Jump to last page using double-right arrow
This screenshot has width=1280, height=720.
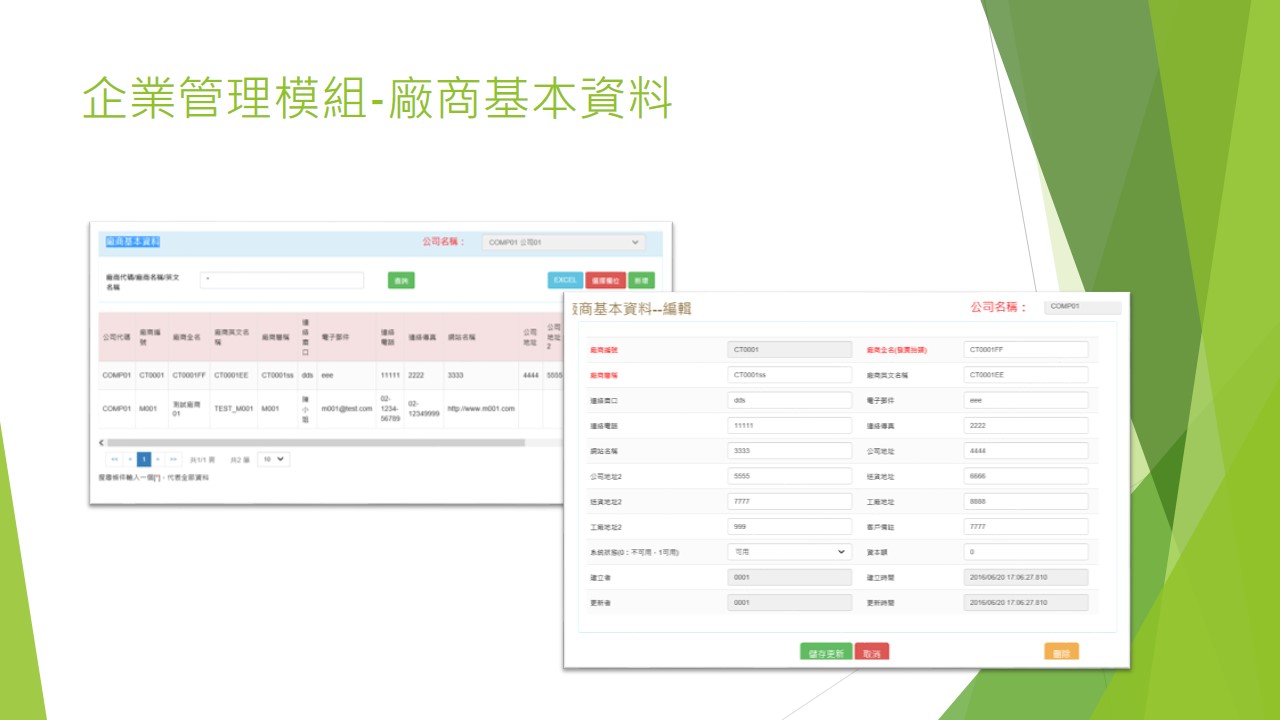point(173,459)
